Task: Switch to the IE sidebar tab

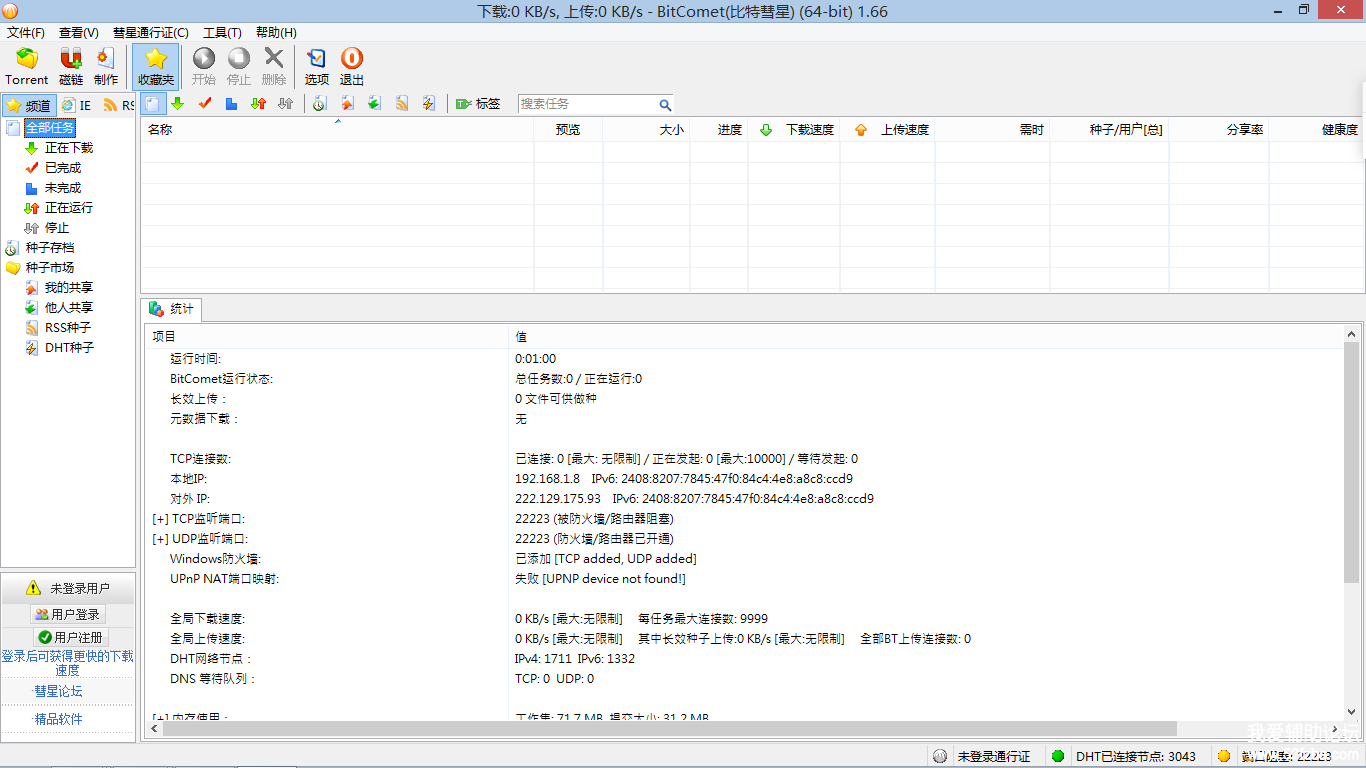Action: point(76,105)
